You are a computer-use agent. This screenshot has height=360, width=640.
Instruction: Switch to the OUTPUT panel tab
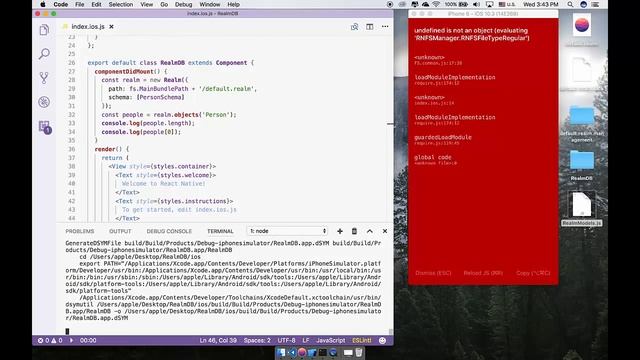[120, 231]
